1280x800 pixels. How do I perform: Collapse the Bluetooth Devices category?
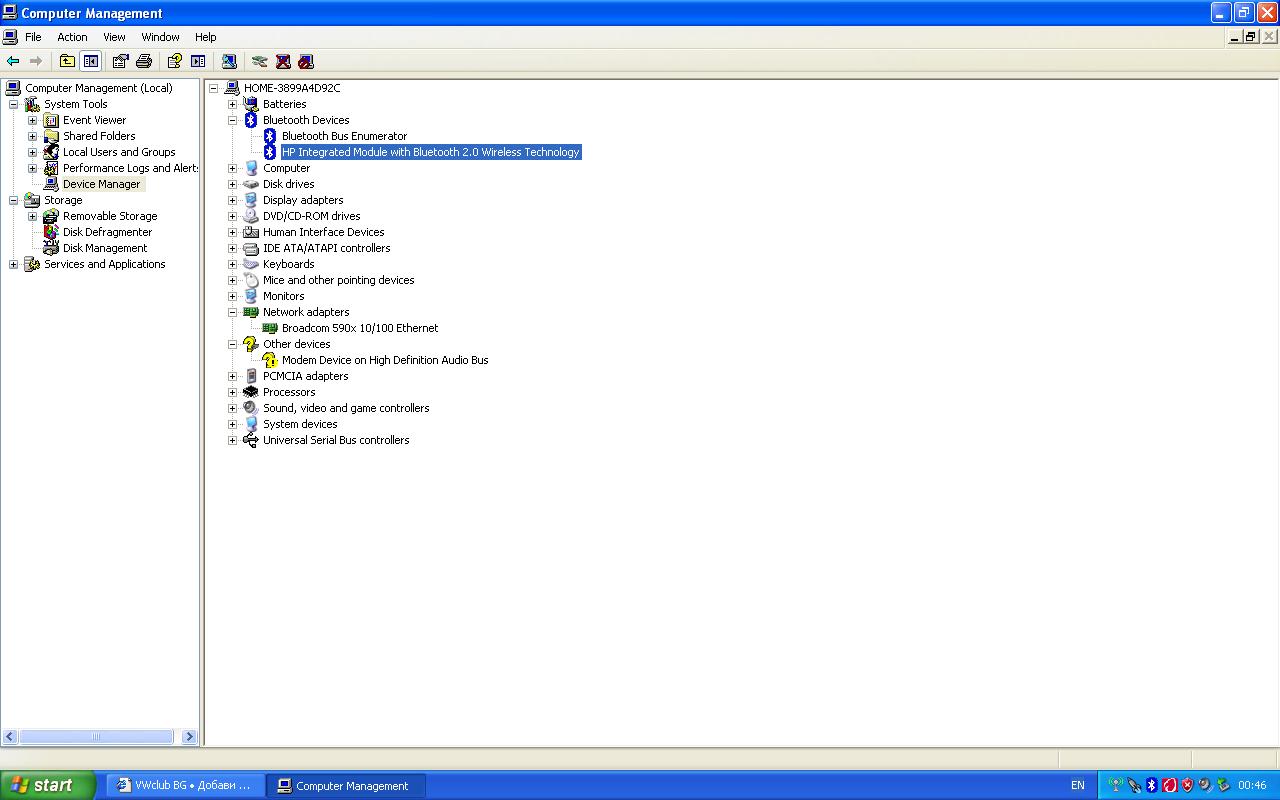click(x=232, y=120)
